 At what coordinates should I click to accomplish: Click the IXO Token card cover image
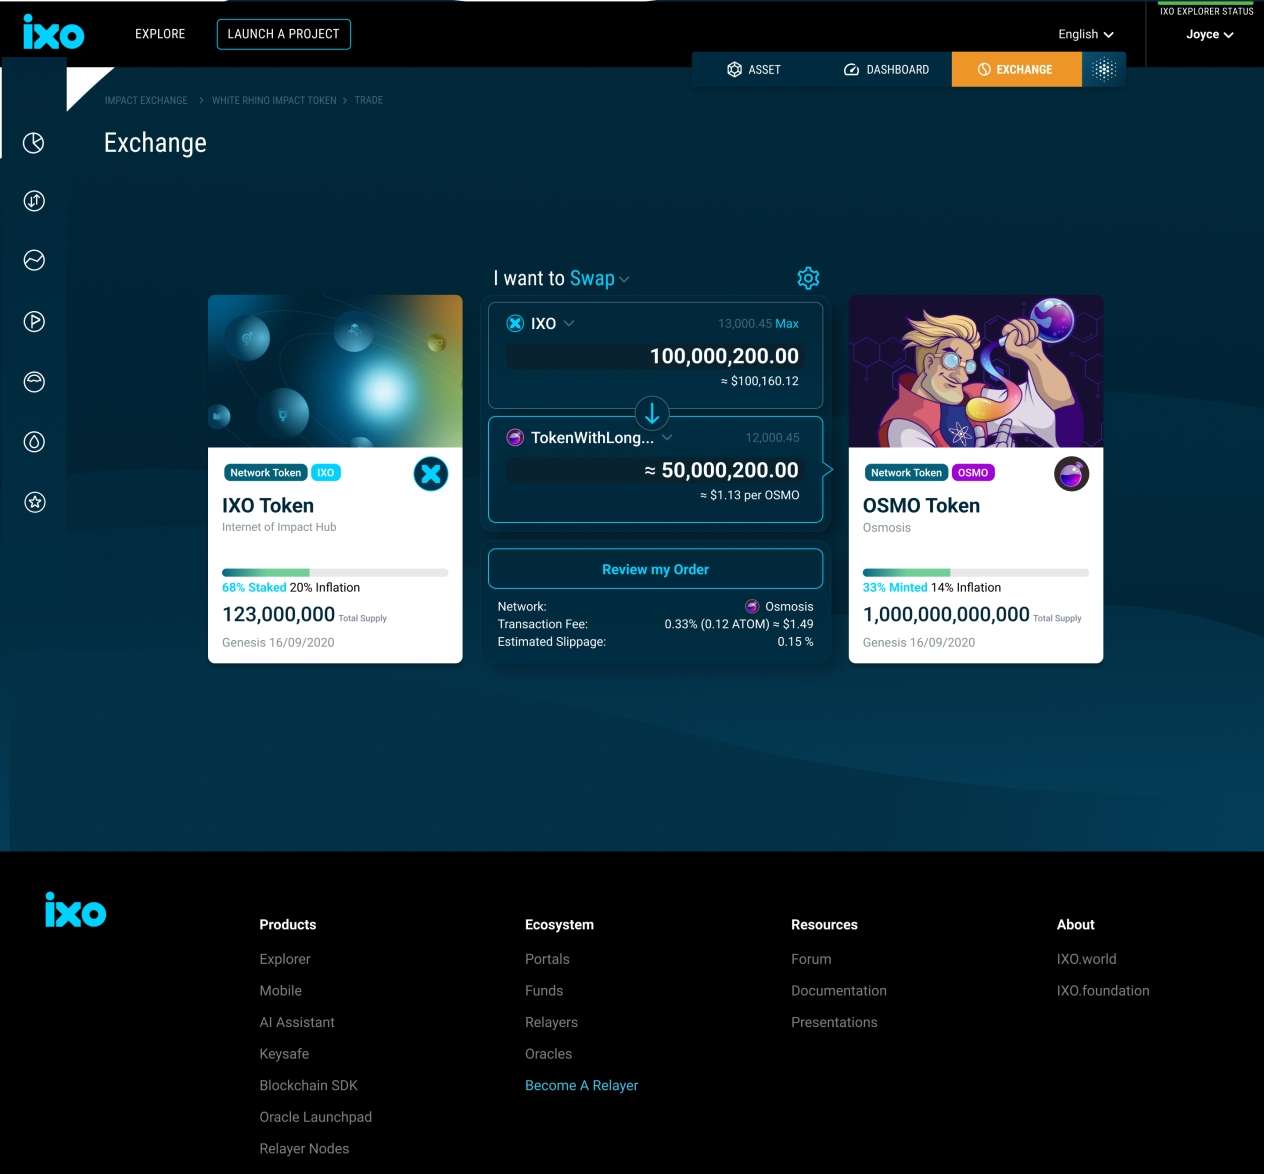(335, 371)
